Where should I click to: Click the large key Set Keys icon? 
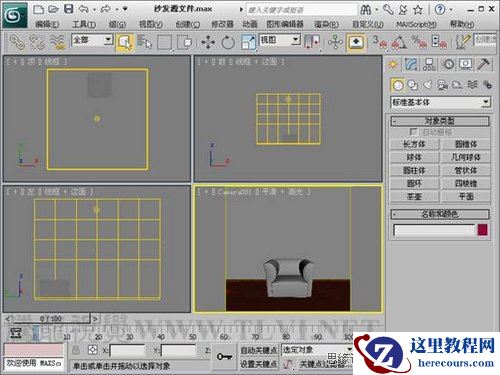[224, 357]
